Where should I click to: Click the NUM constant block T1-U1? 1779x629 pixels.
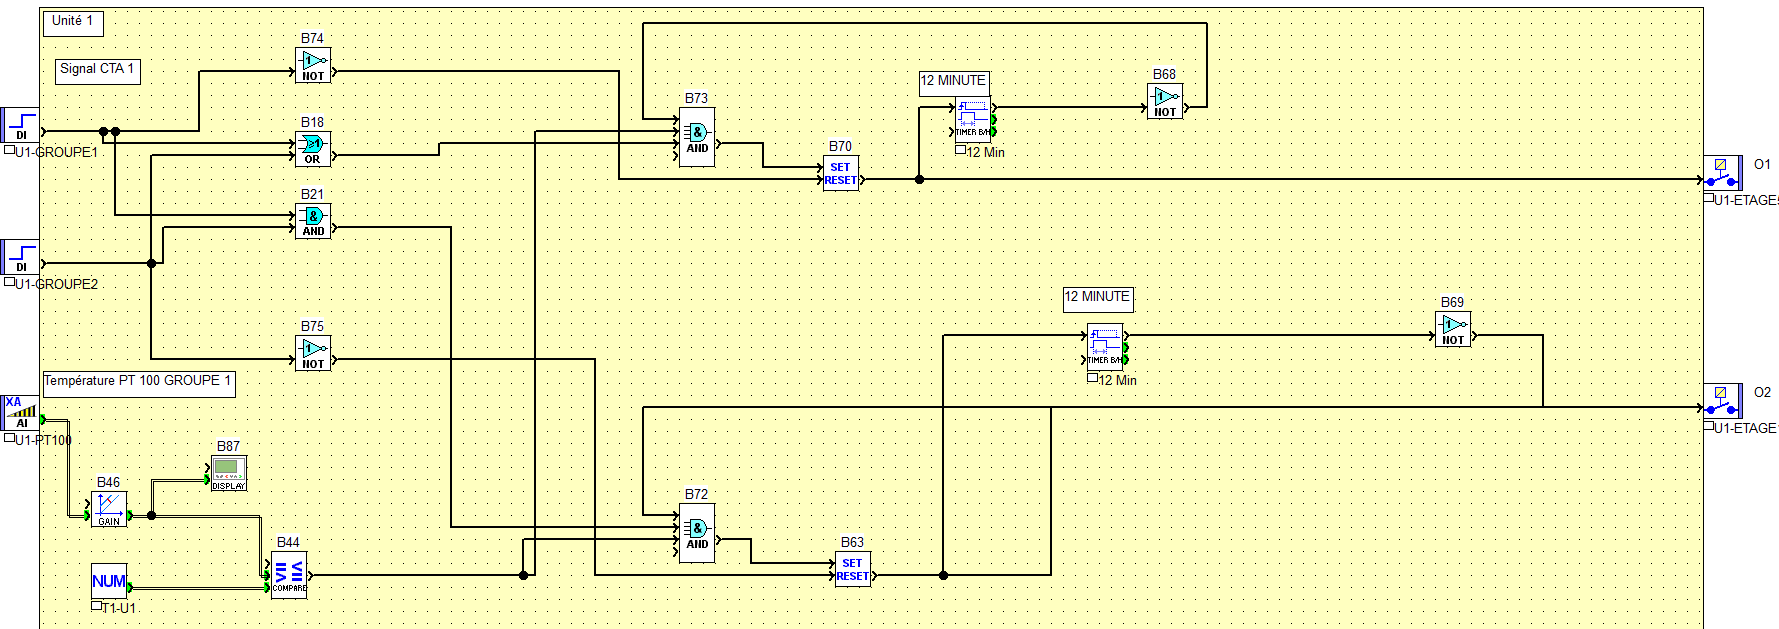click(109, 581)
